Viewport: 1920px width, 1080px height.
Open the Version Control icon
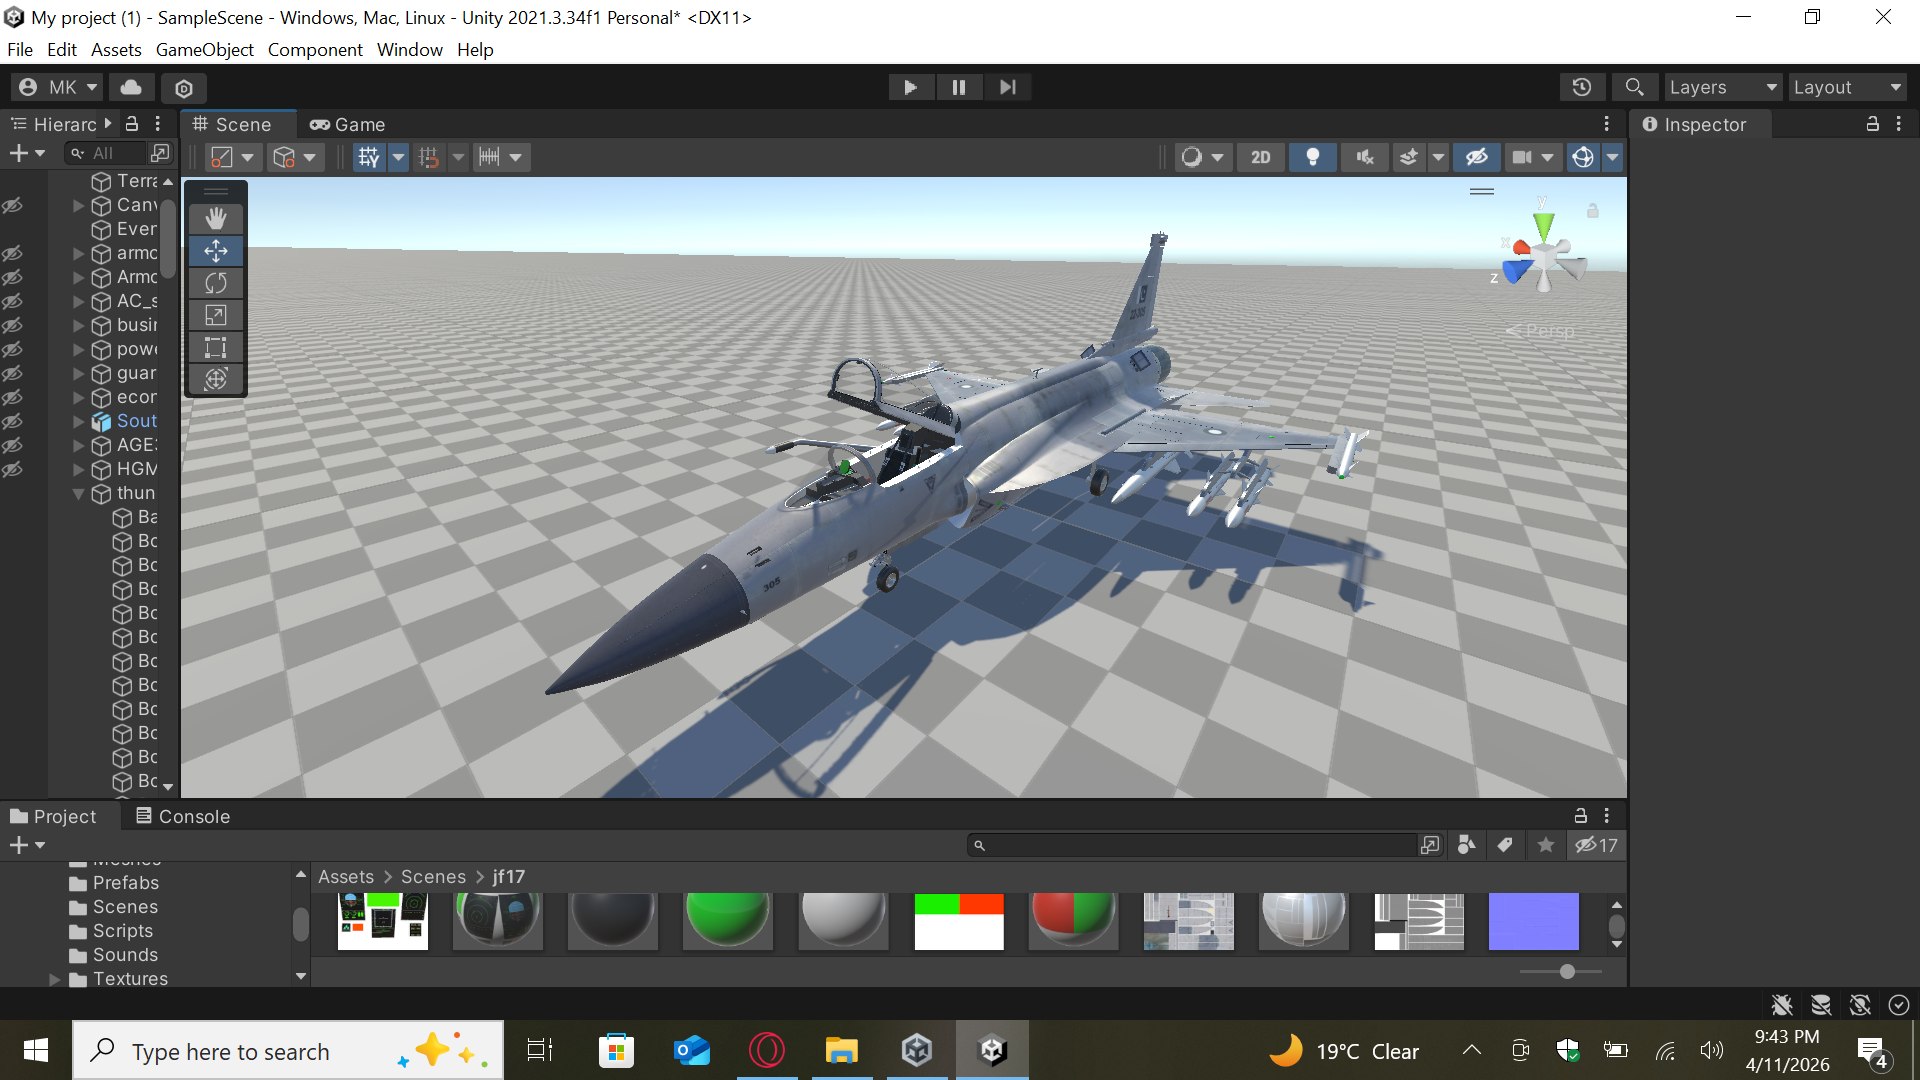[184, 88]
